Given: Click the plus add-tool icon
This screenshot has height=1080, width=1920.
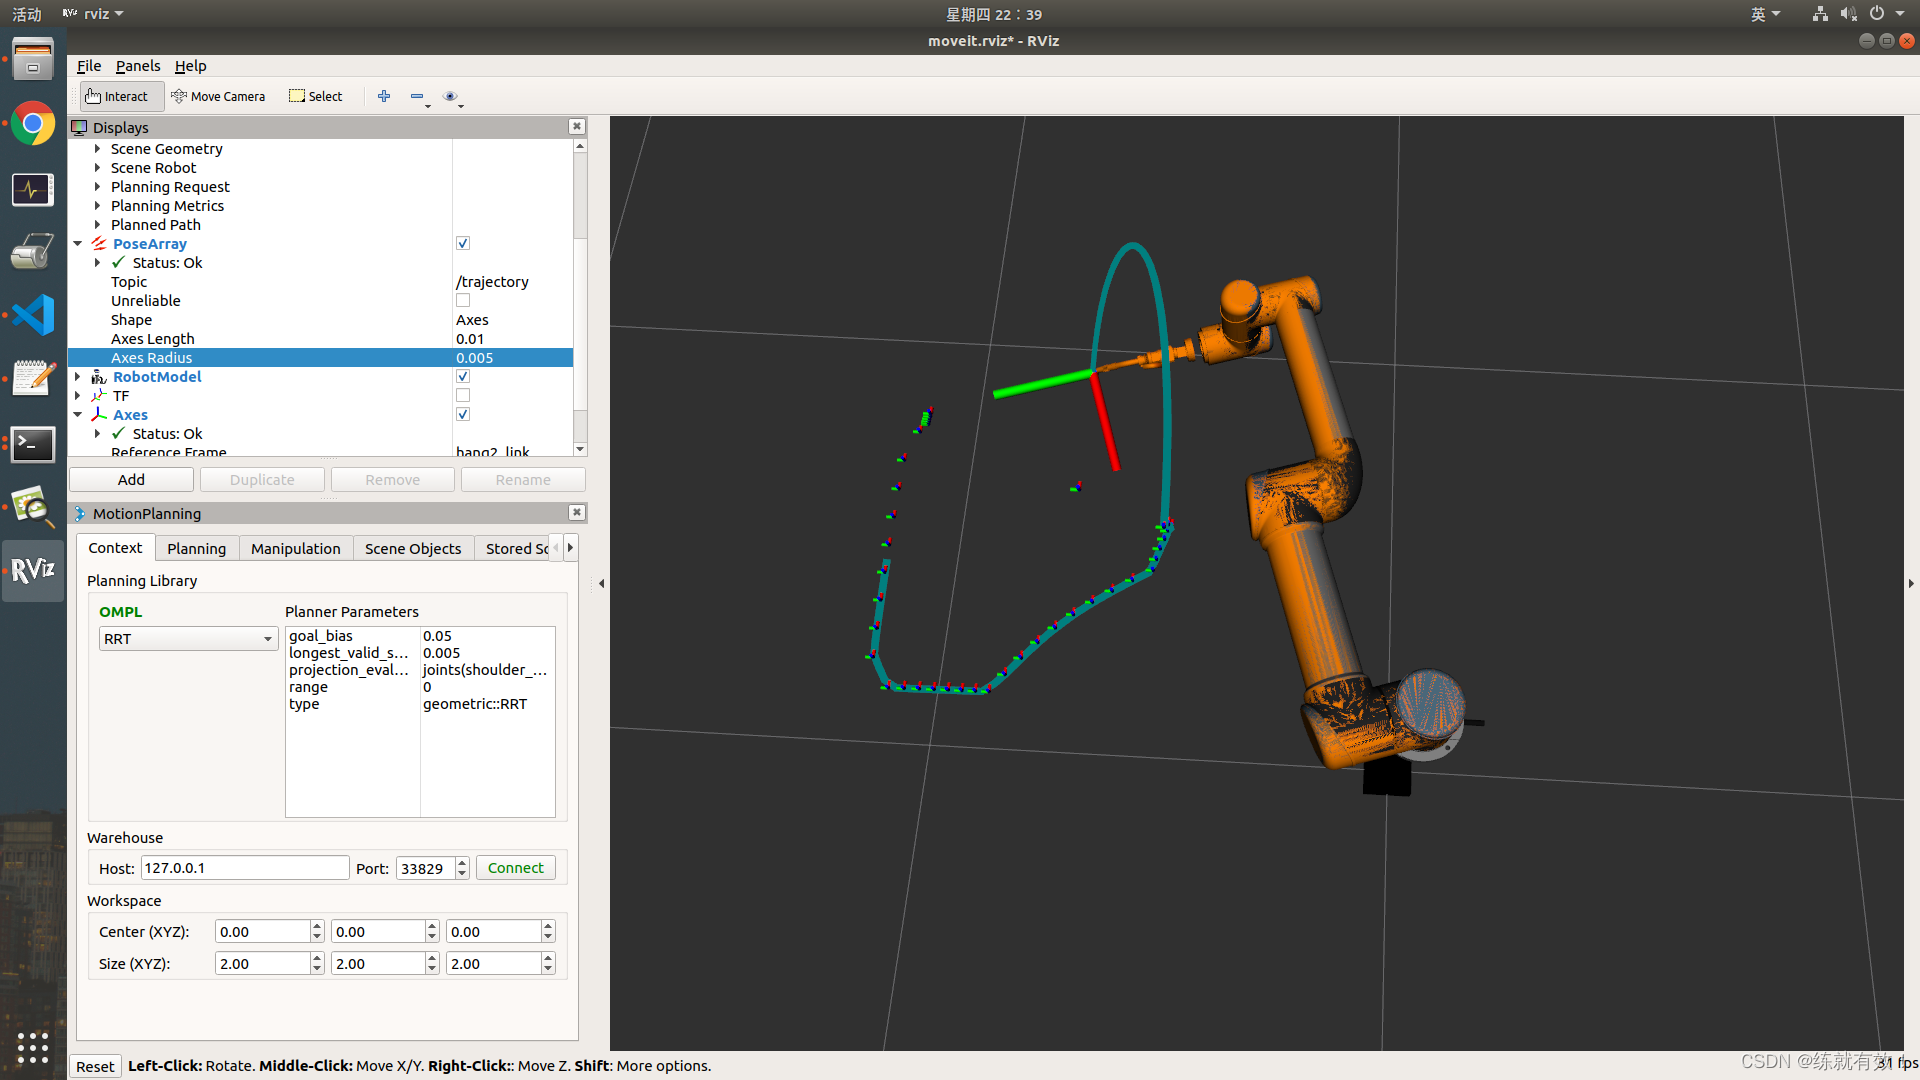Looking at the screenshot, I should pyautogui.click(x=384, y=96).
